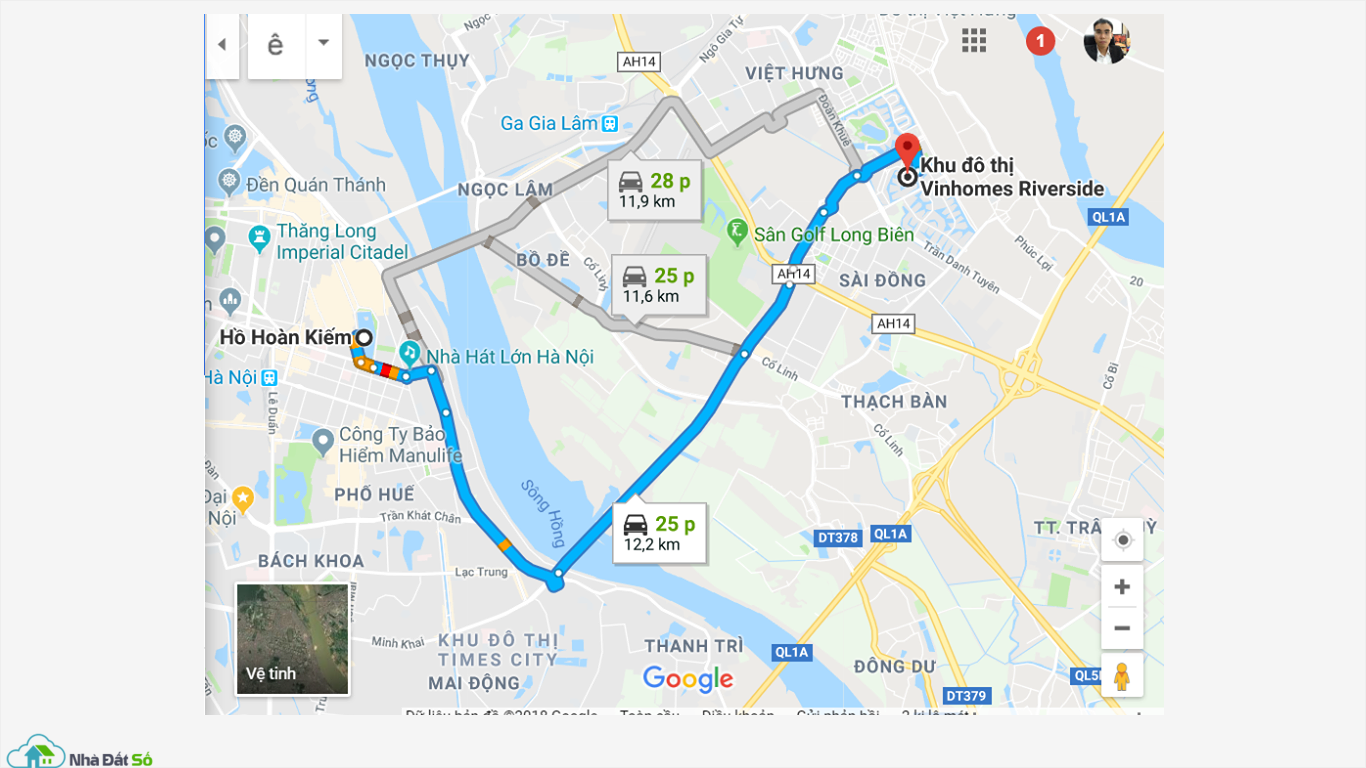Click the Hồ Hoàn Kiếm origin marker

coord(364,338)
